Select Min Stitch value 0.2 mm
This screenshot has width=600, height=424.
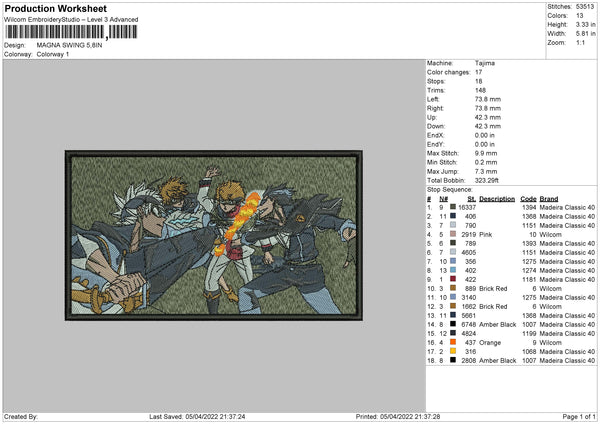486,162
